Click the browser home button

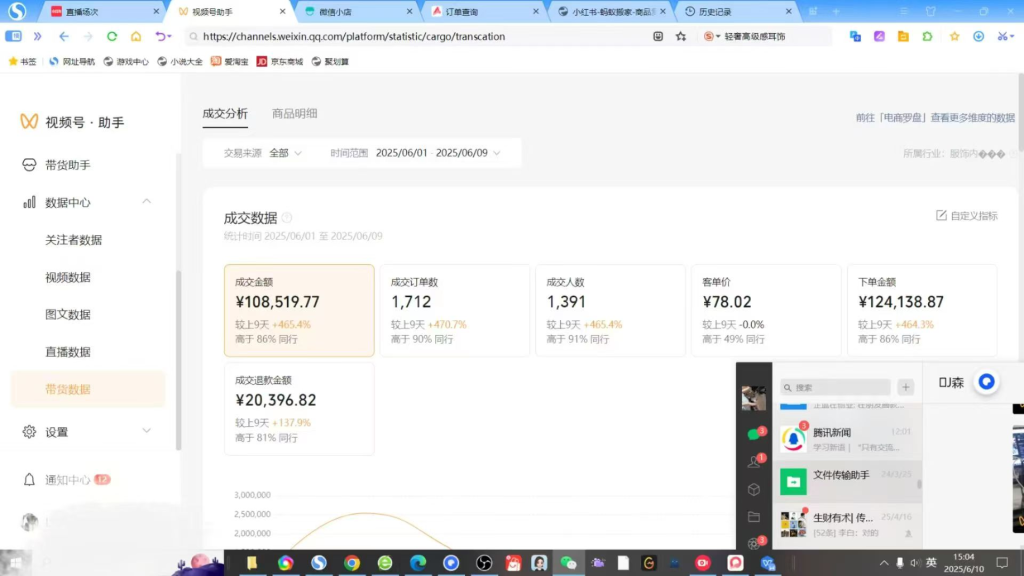[136, 36]
